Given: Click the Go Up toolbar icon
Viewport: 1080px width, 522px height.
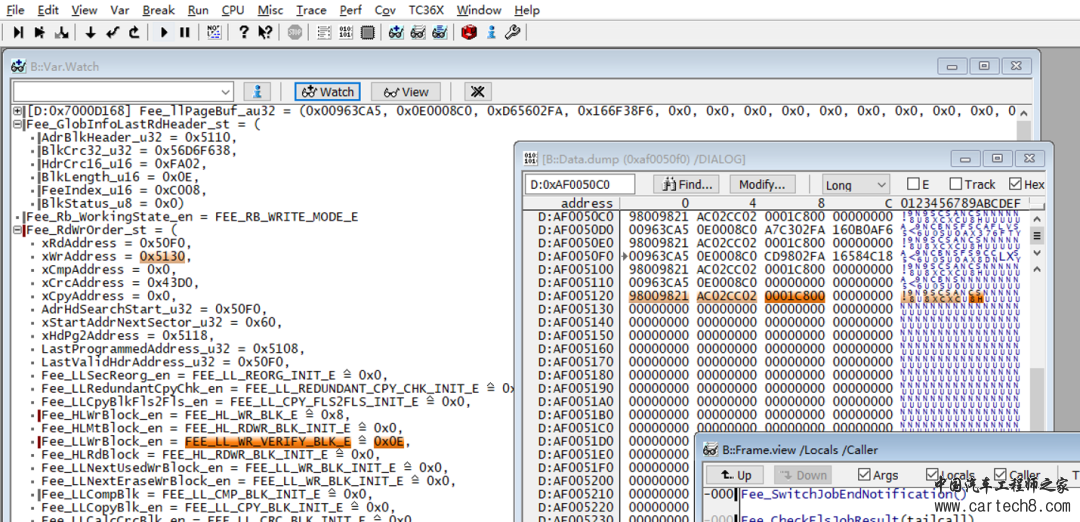Looking at the screenshot, I should coord(134,32).
